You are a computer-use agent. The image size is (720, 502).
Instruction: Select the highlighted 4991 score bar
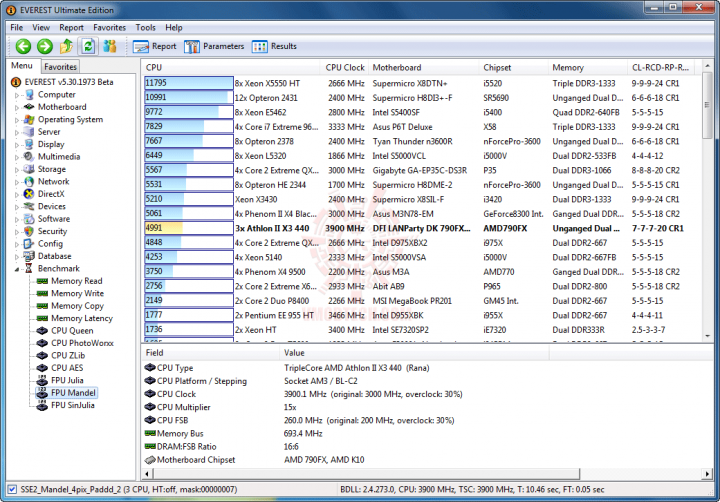(189, 228)
